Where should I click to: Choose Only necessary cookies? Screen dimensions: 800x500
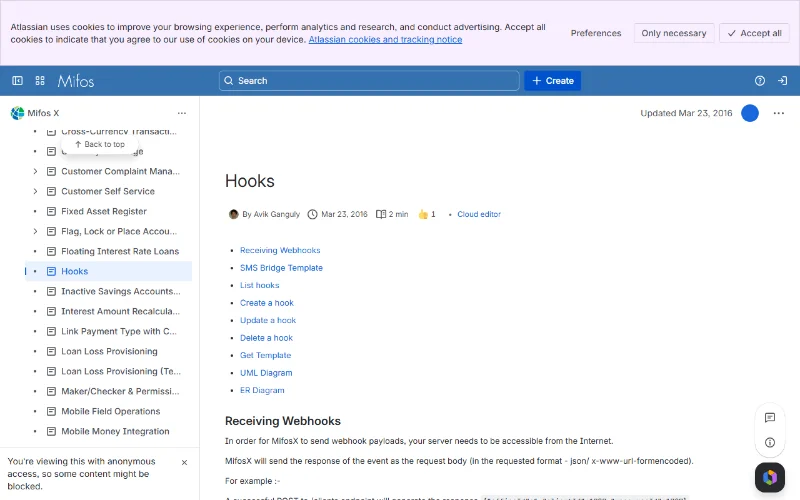point(673,33)
